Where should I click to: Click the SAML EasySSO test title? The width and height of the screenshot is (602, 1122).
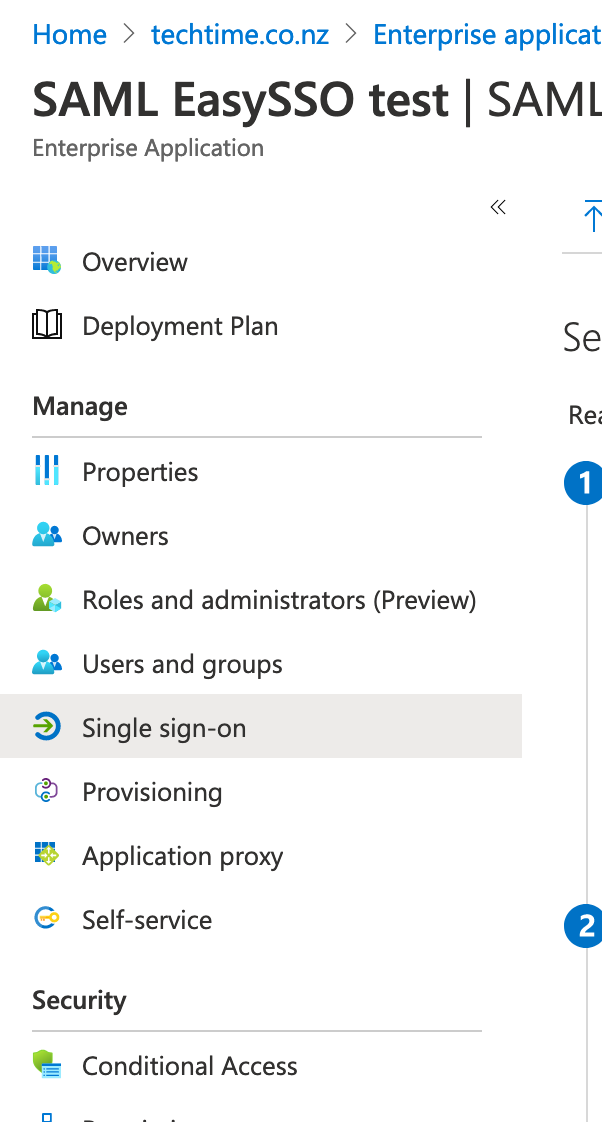click(241, 99)
